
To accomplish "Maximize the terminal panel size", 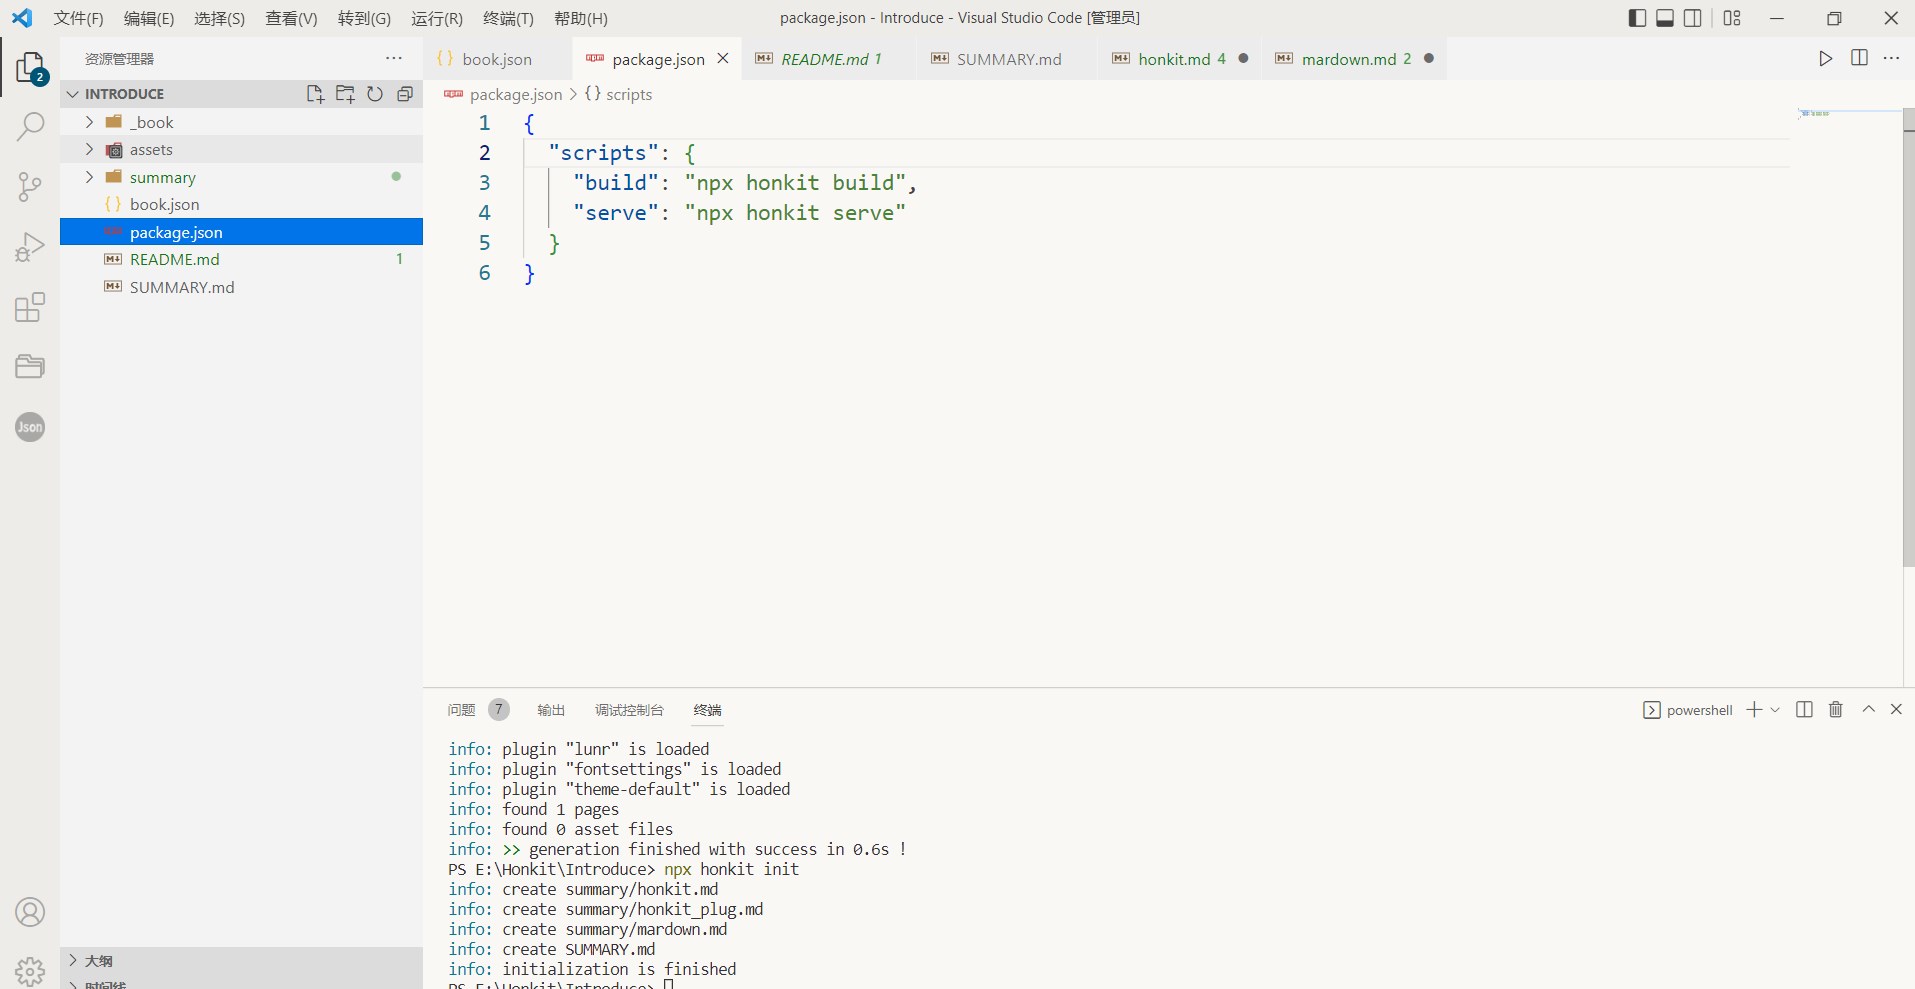I will click(1868, 709).
